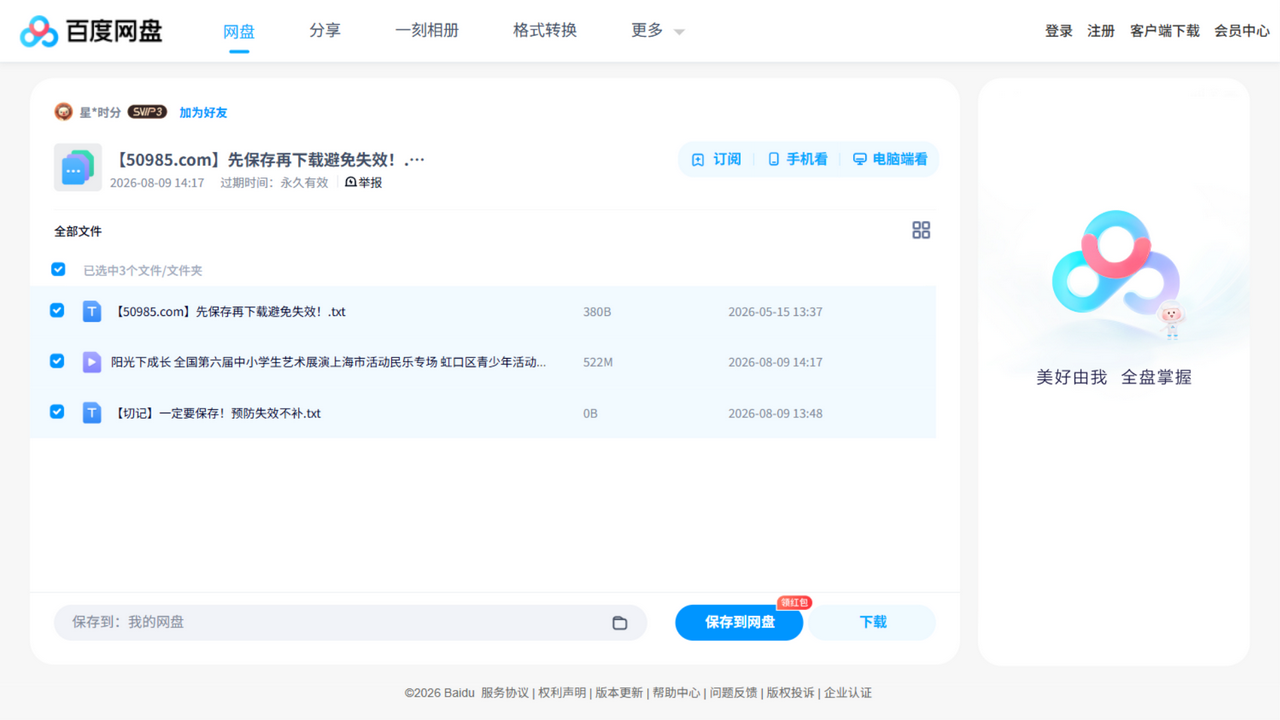Screen dimensions: 1280x720
Task: Click the 380B size value
Action: coord(597,312)
